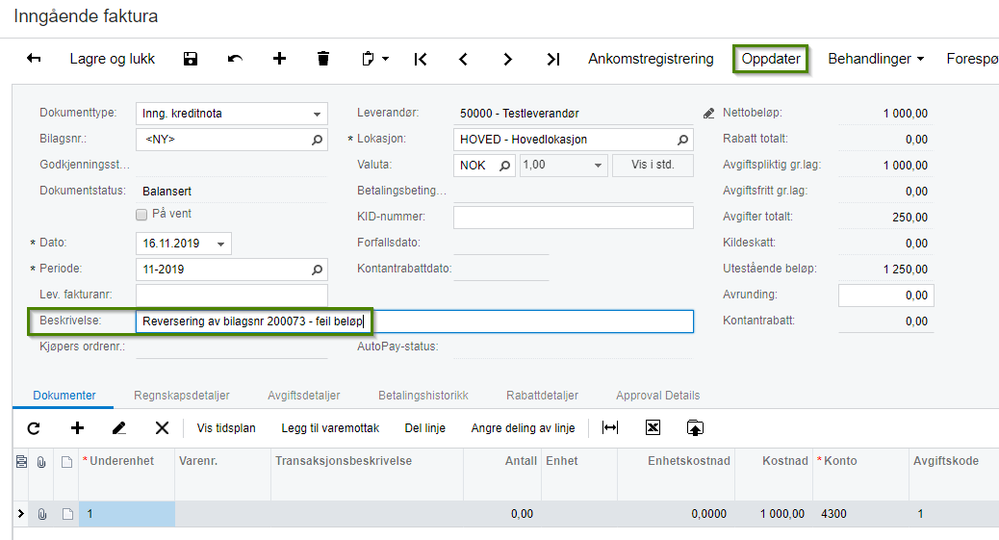This screenshot has height=540, width=999.
Task: Click the trash delete icon in toolbar
Action: [x=323, y=59]
